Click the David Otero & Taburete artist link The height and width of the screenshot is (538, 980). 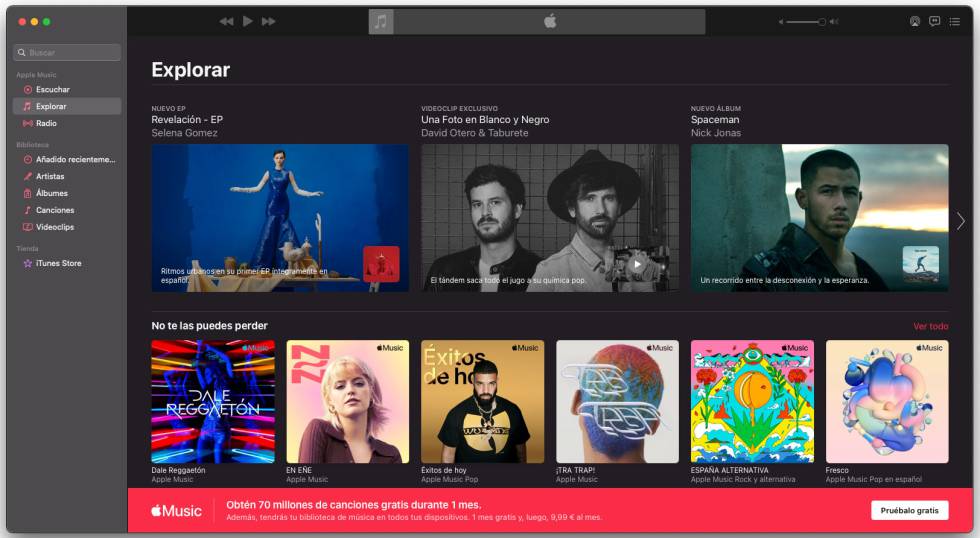point(474,132)
